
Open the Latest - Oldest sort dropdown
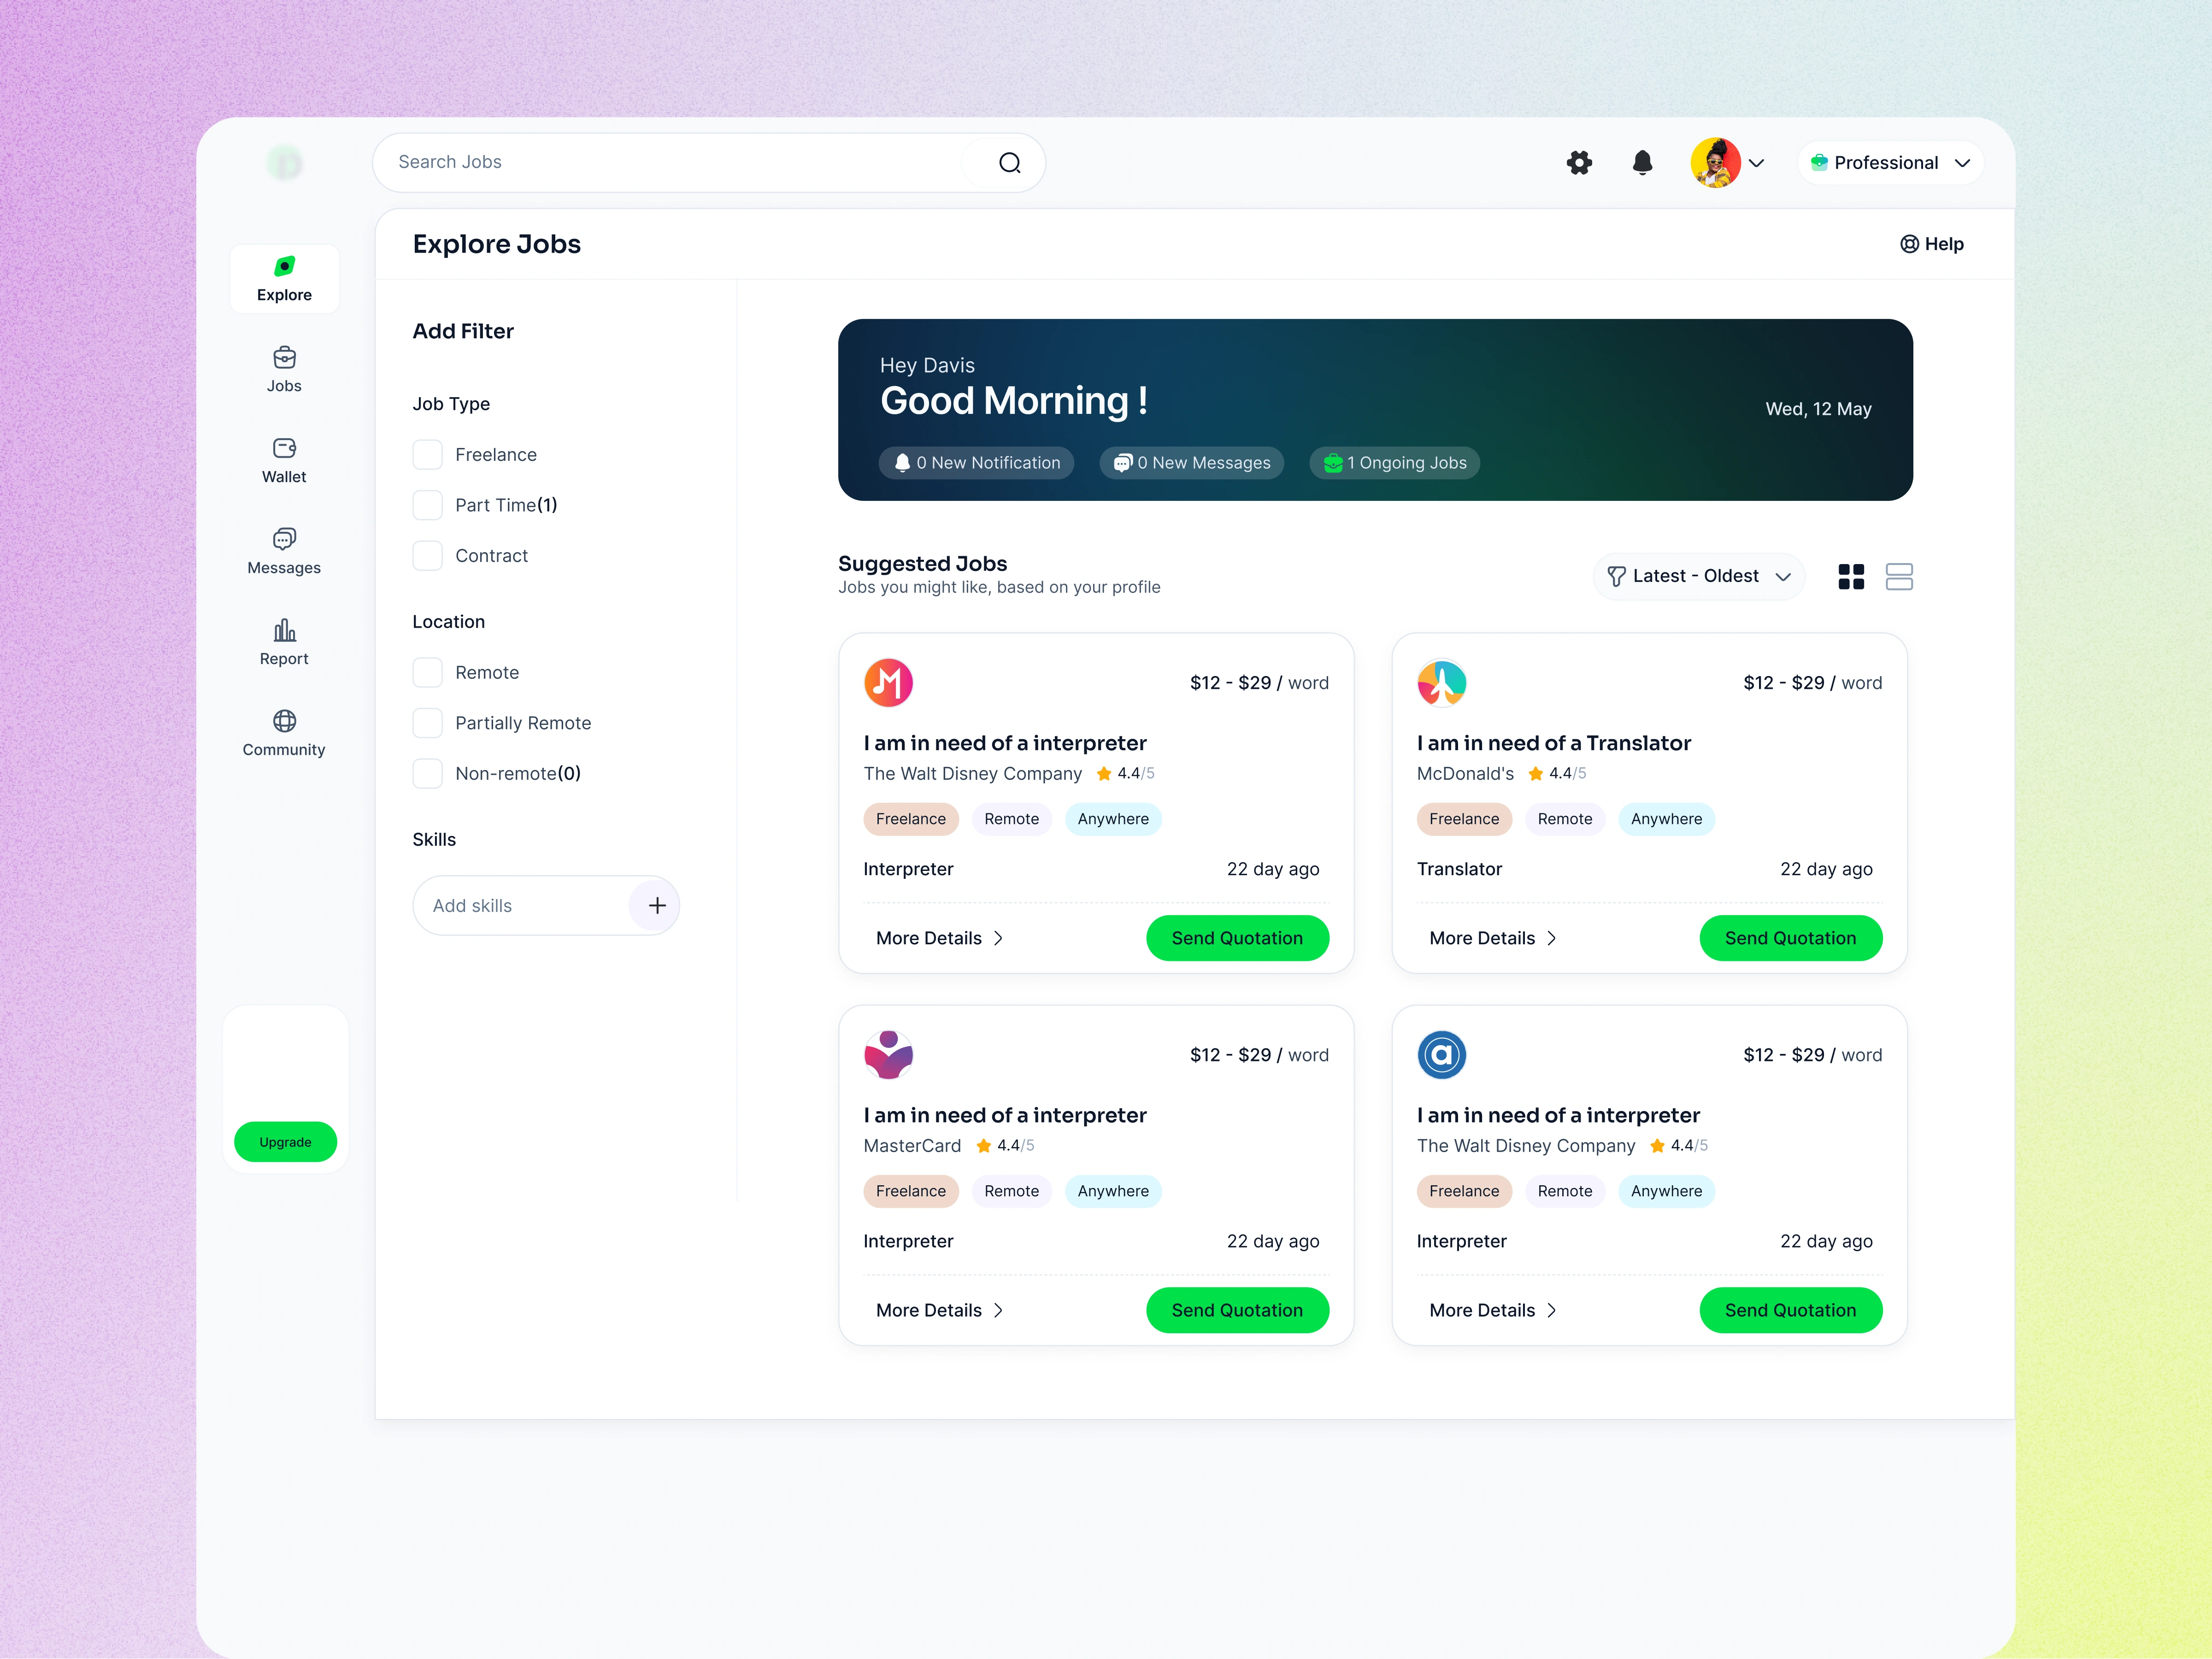click(1698, 576)
